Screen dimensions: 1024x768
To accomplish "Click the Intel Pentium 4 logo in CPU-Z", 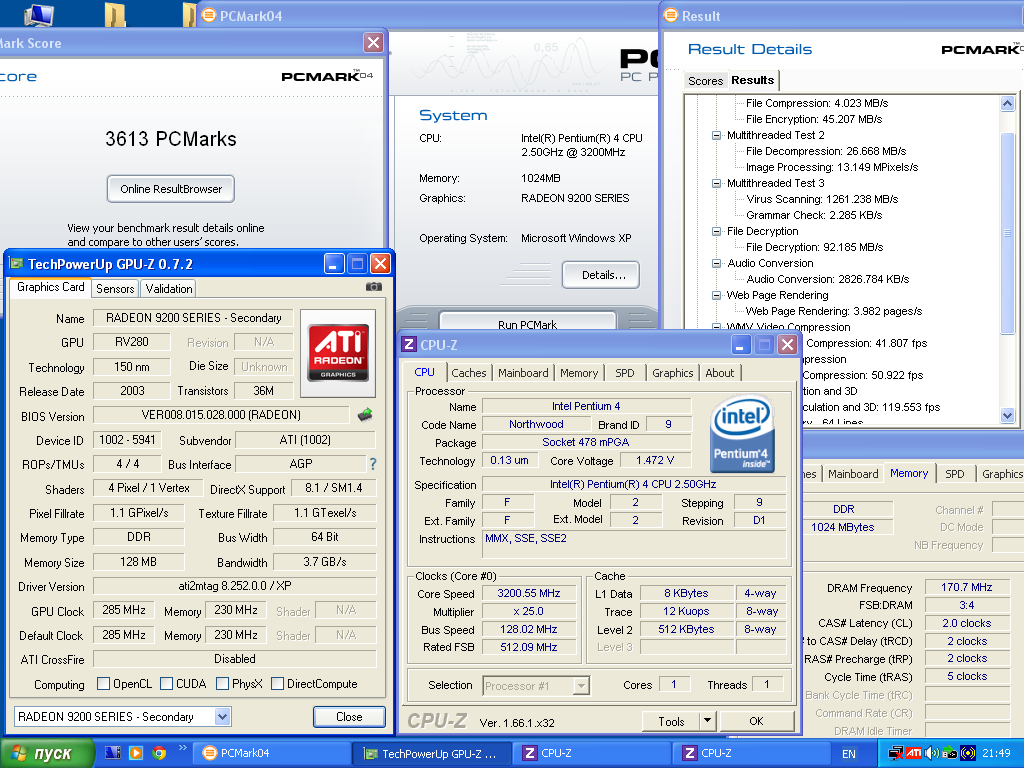I will [741, 434].
